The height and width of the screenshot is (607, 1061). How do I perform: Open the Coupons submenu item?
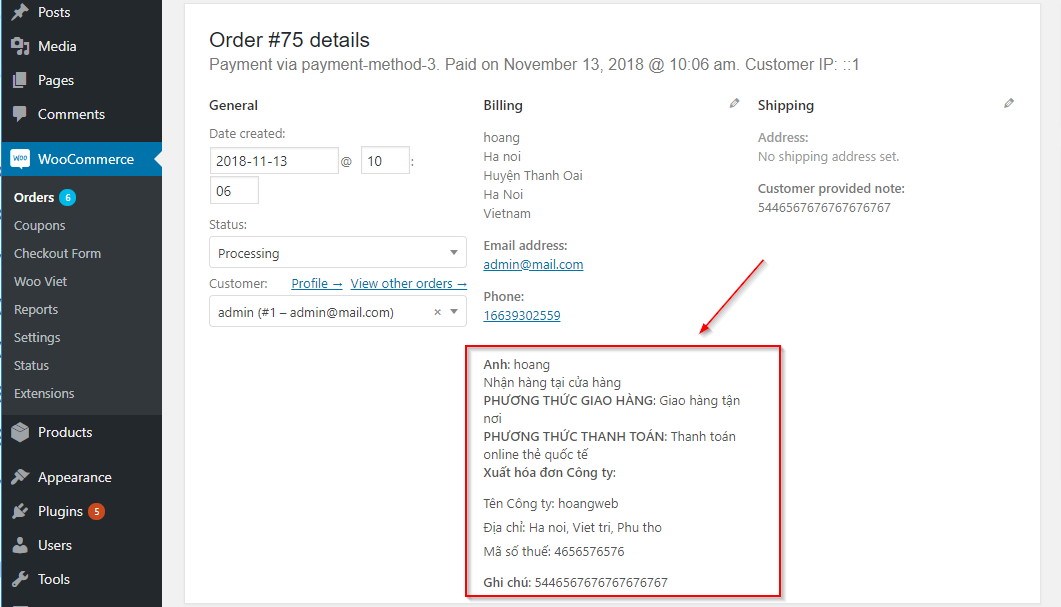[40, 226]
